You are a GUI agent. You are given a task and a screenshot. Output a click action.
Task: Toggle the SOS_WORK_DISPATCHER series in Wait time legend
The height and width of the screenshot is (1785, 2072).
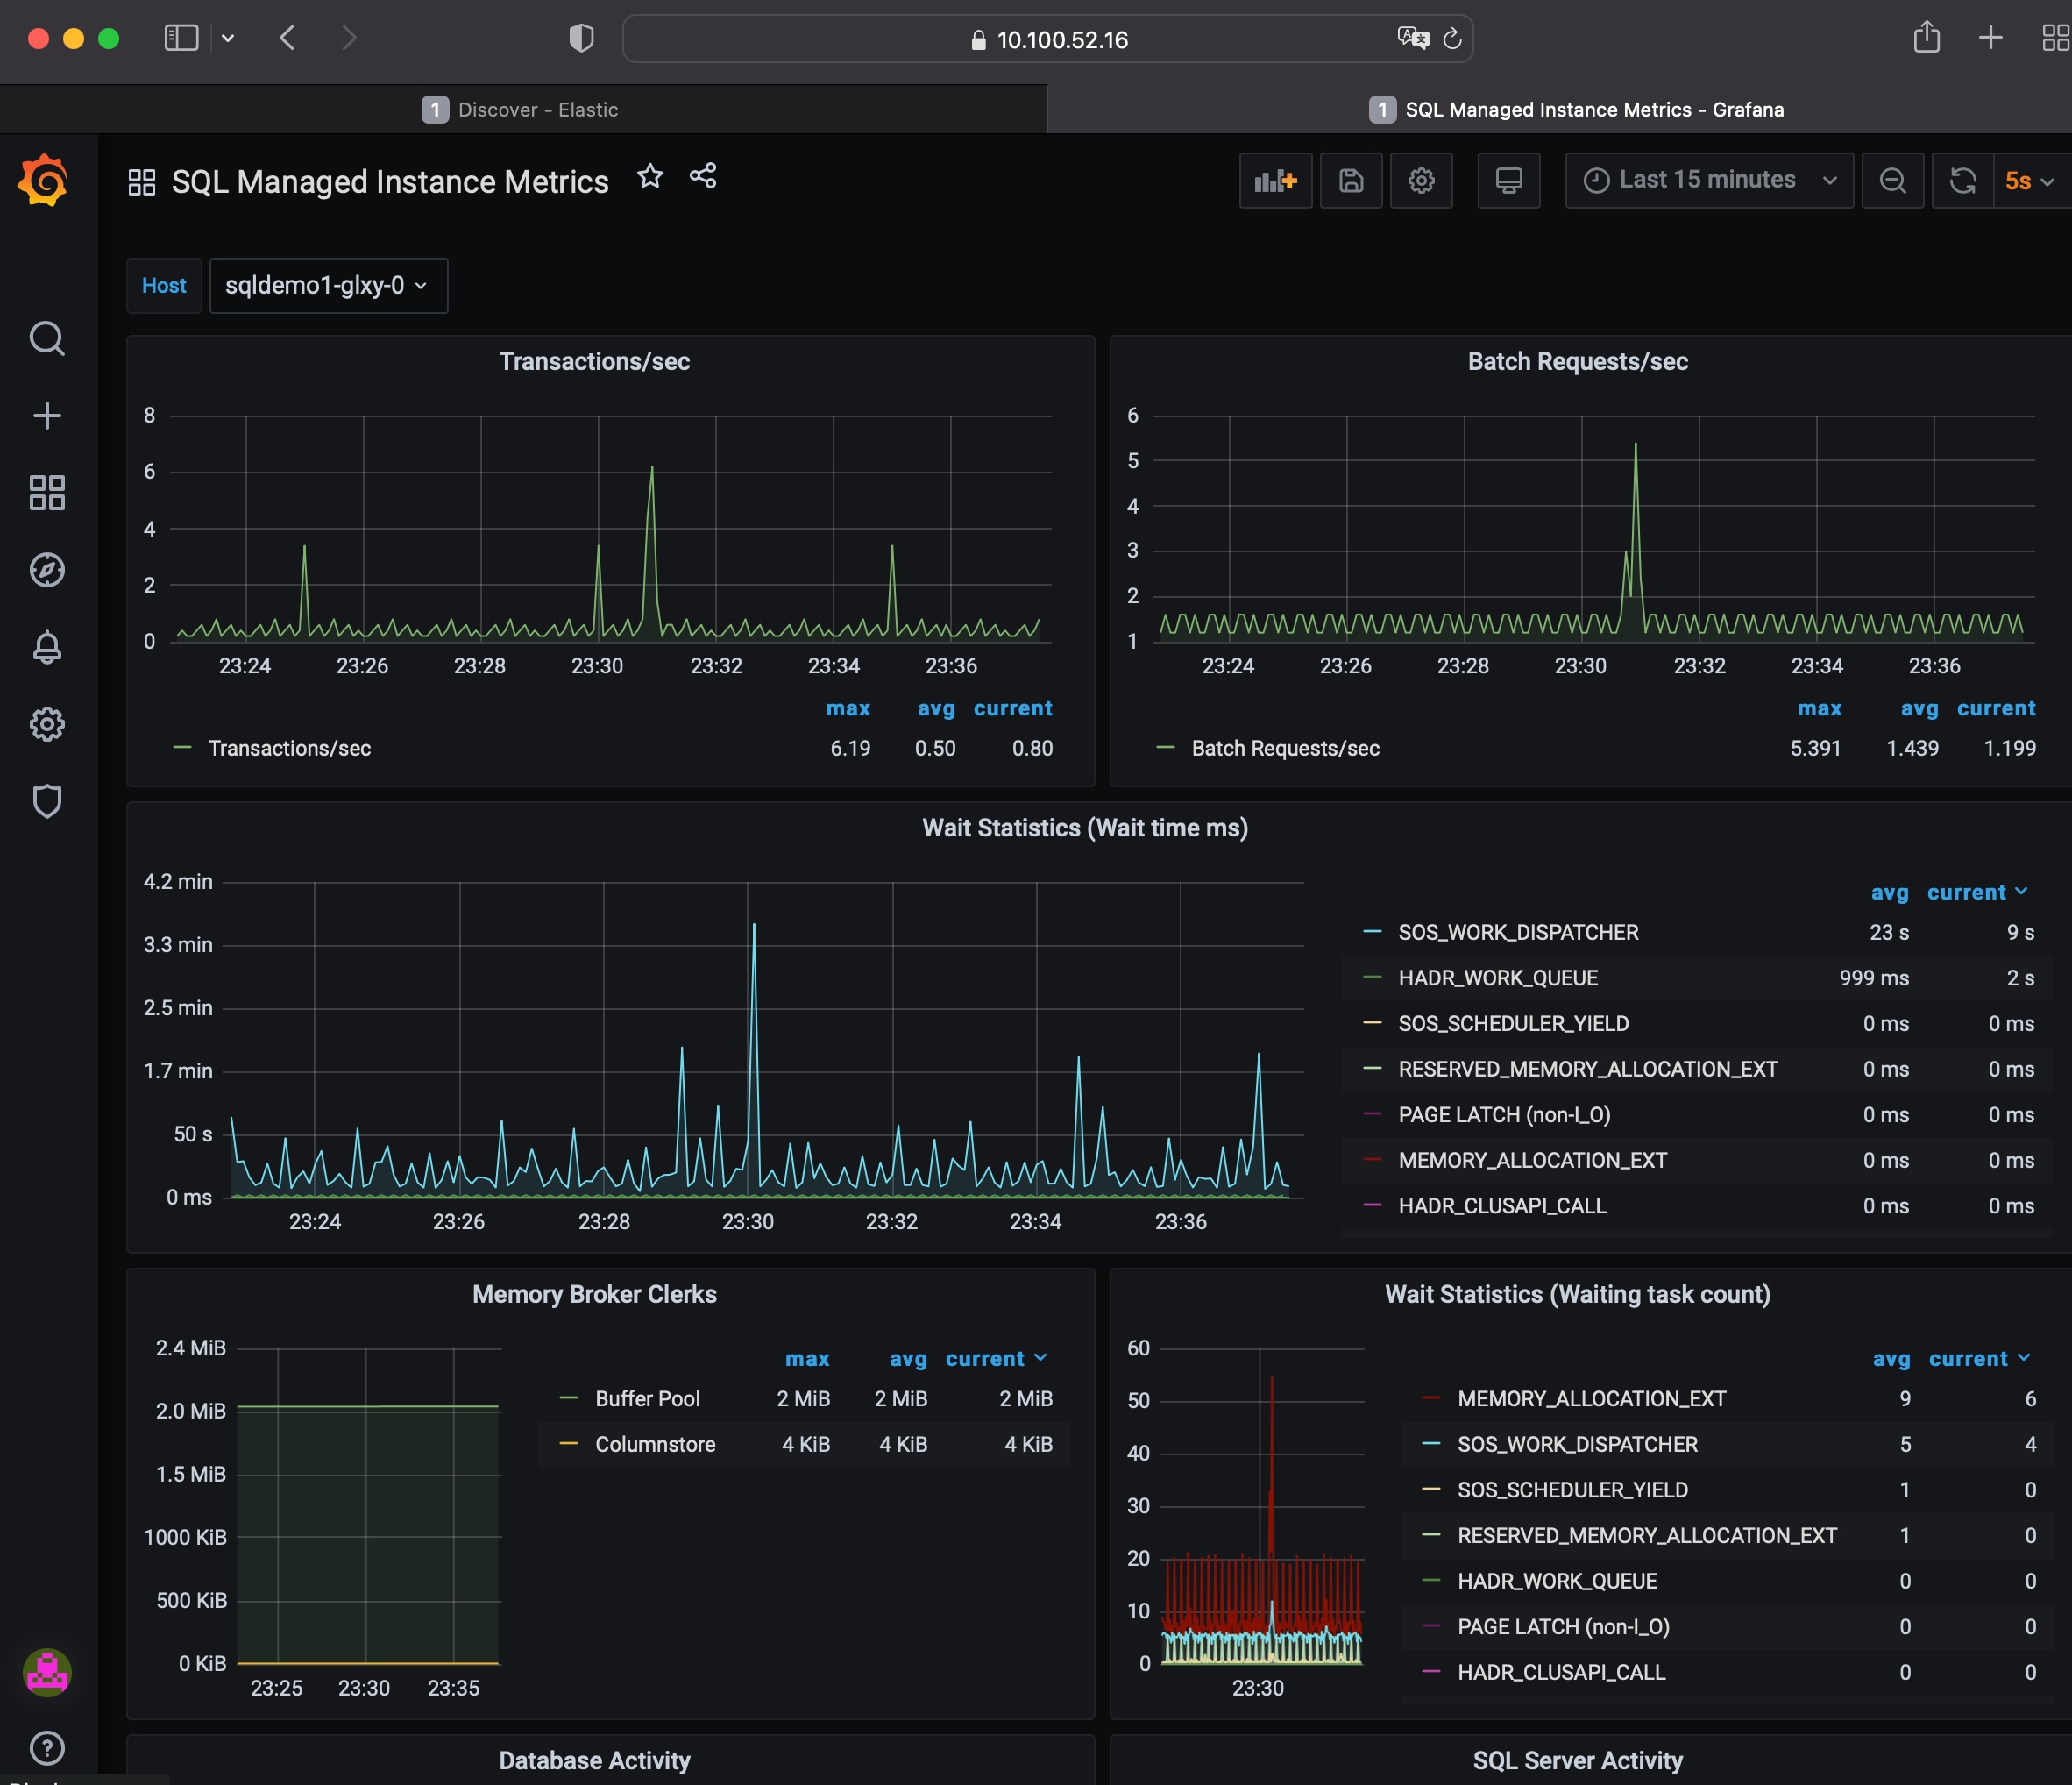1518,932
